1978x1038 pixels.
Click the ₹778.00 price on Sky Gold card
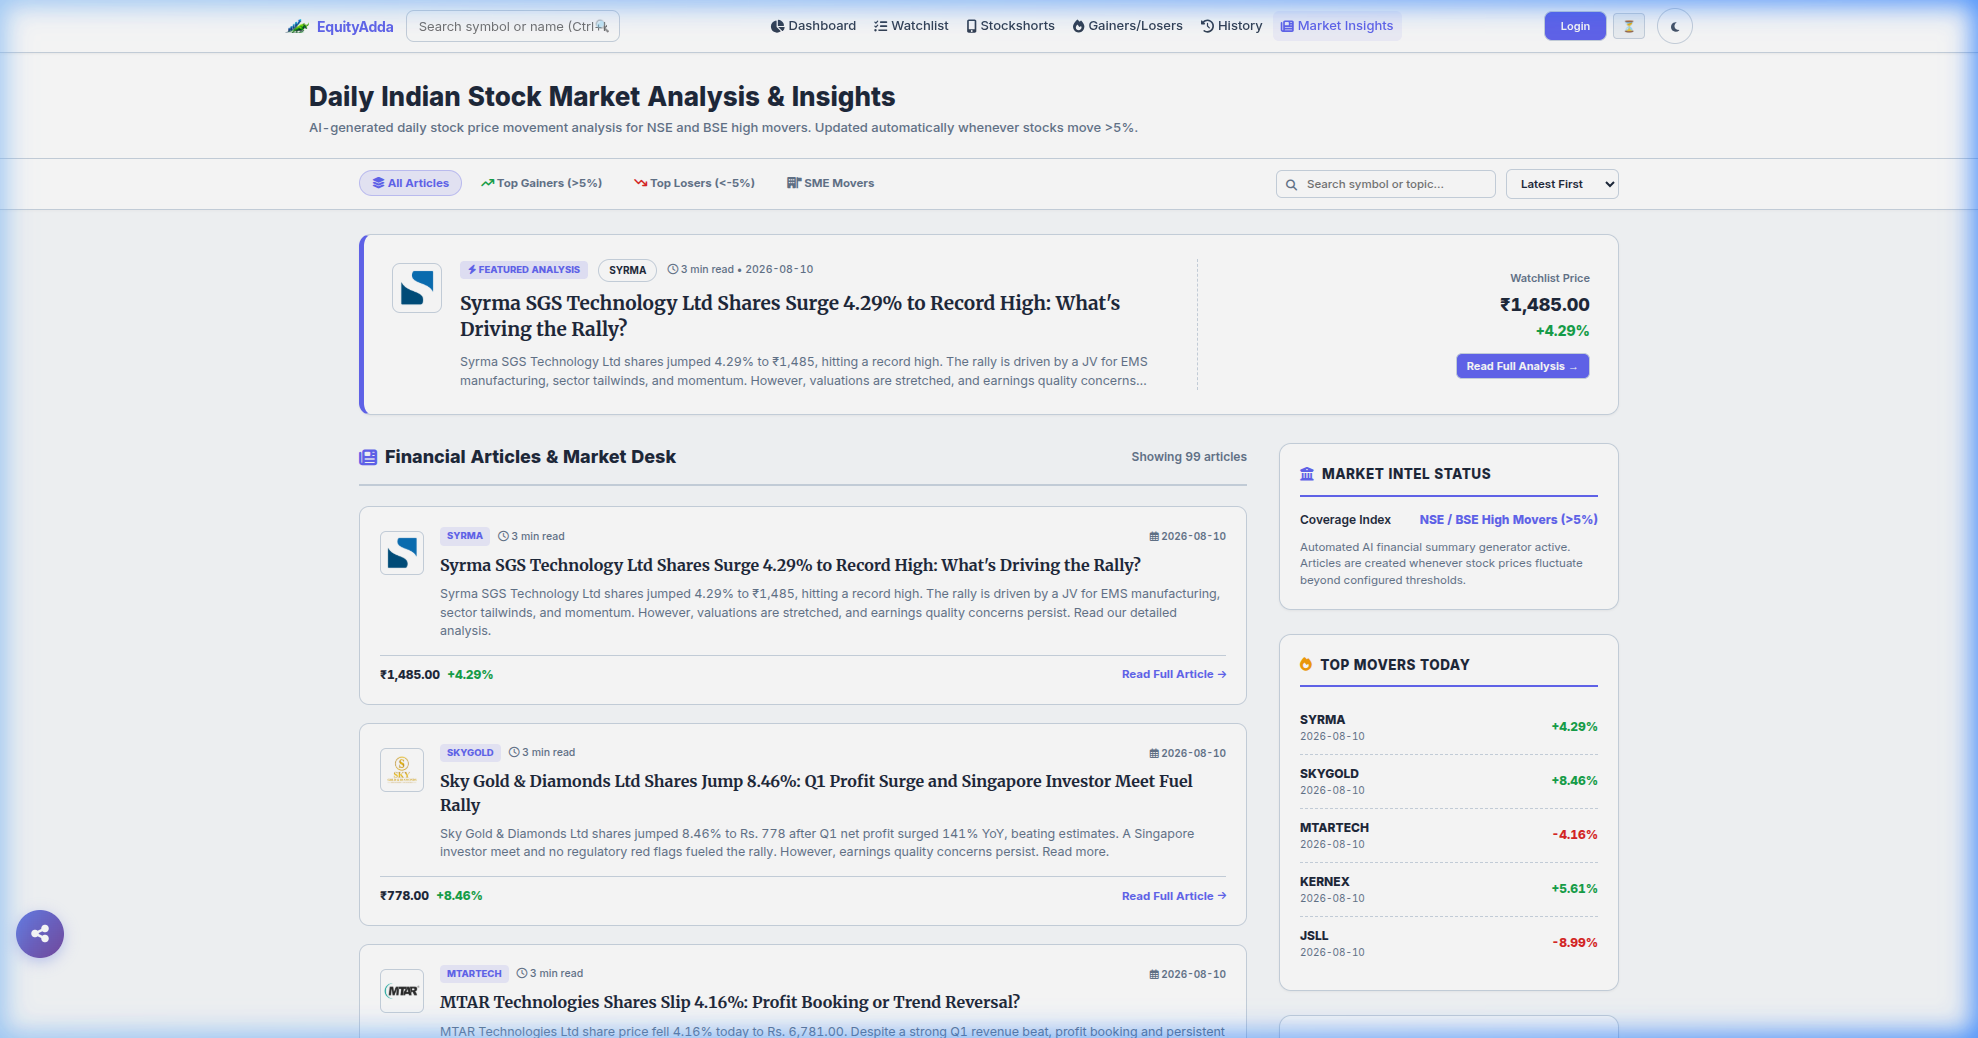coord(404,896)
